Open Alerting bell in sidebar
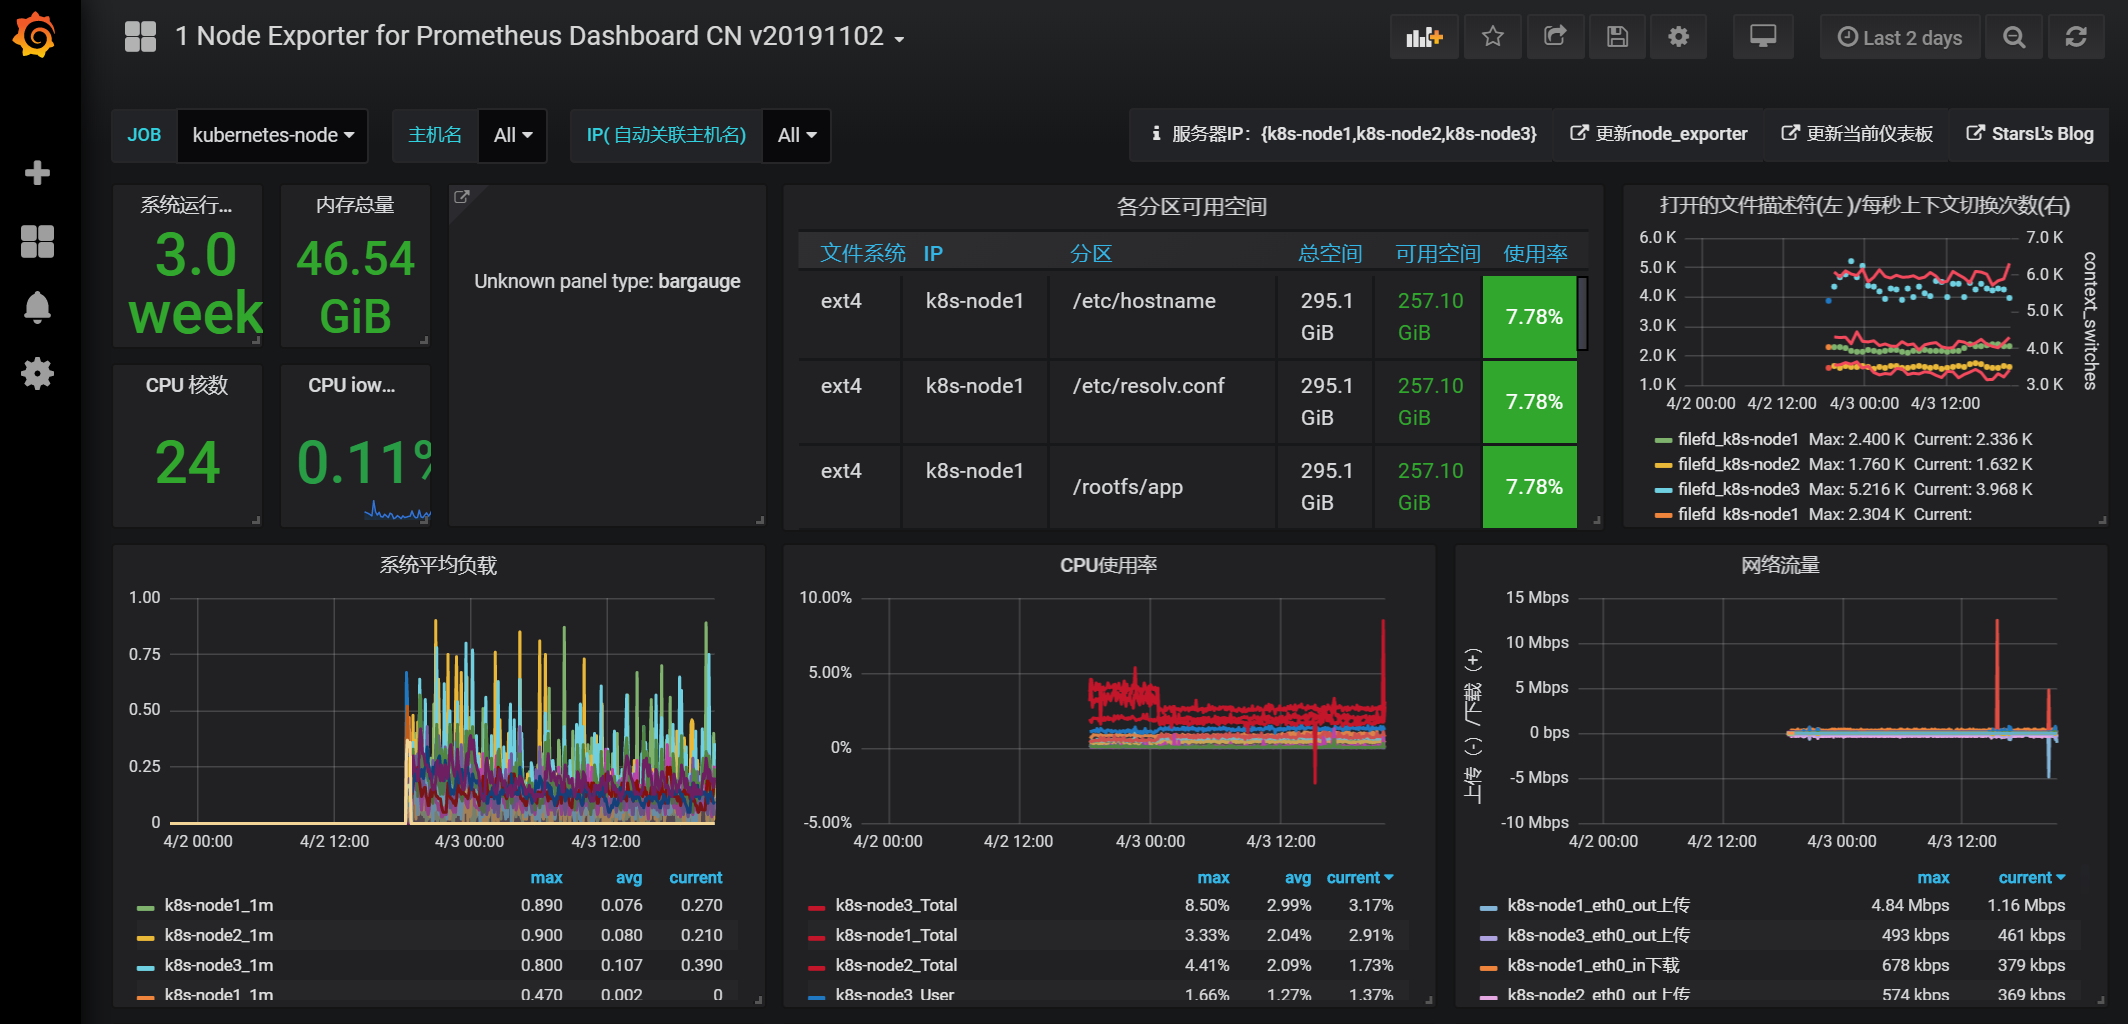 pyautogui.click(x=37, y=307)
